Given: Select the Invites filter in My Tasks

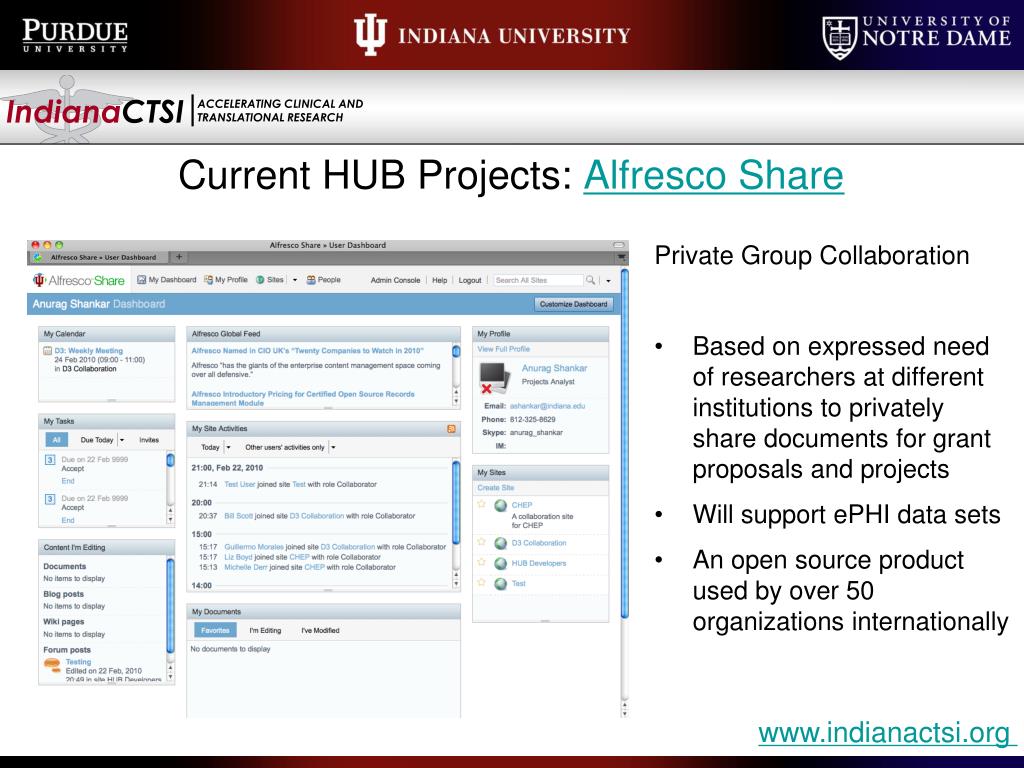Looking at the screenshot, I should click(x=149, y=440).
